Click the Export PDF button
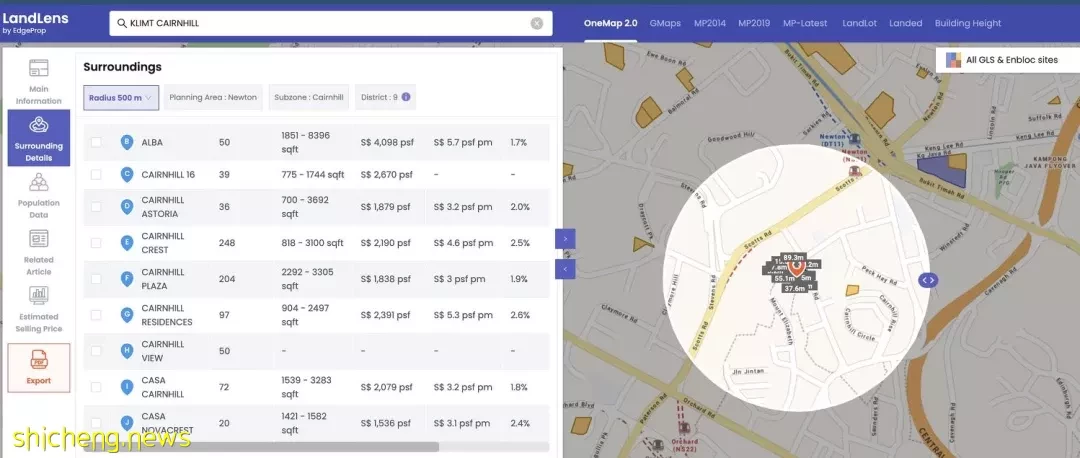Viewport: 1080px width, 458px height. tap(39, 368)
